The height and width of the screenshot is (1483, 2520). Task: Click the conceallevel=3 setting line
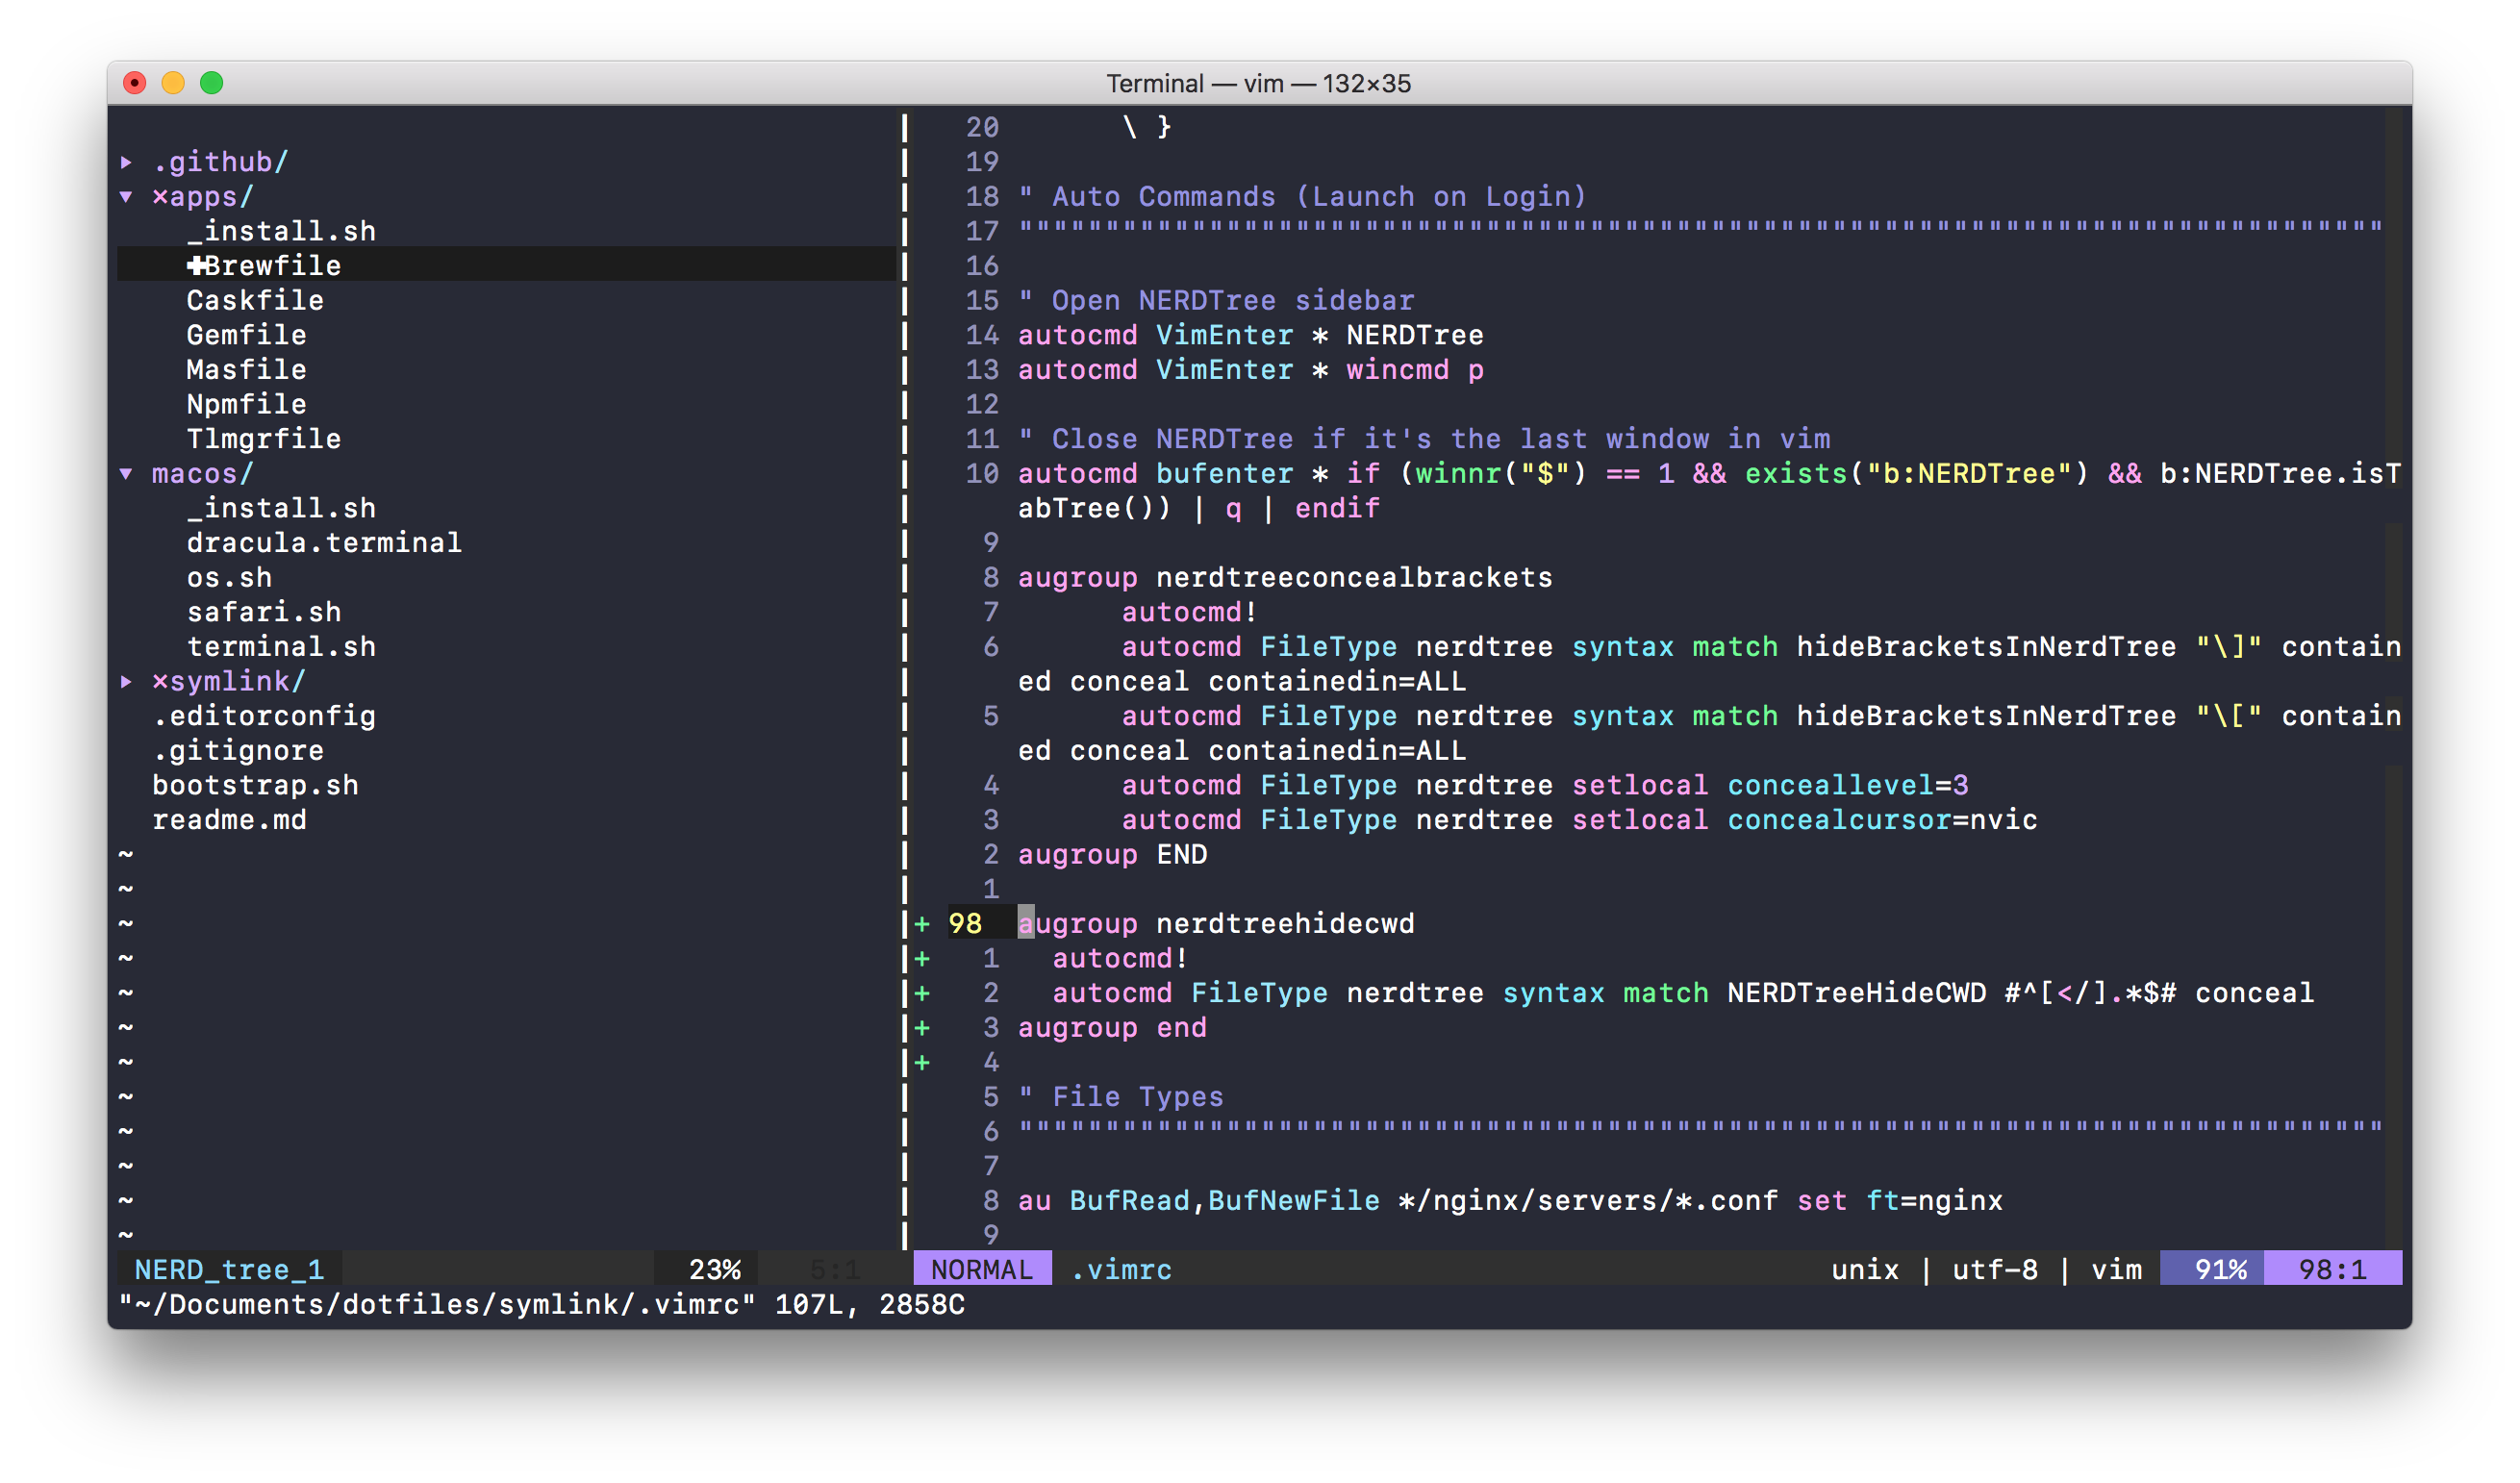[x=1545, y=785]
